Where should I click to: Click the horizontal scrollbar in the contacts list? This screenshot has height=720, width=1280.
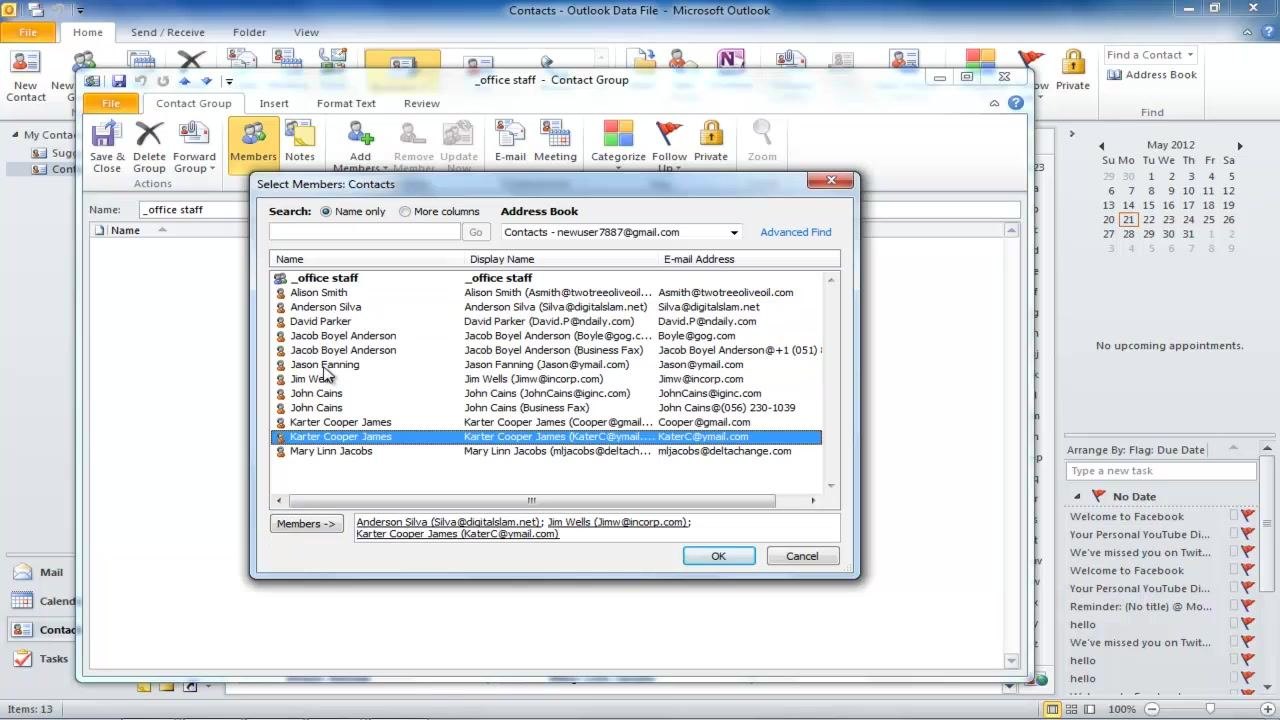tap(532, 501)
